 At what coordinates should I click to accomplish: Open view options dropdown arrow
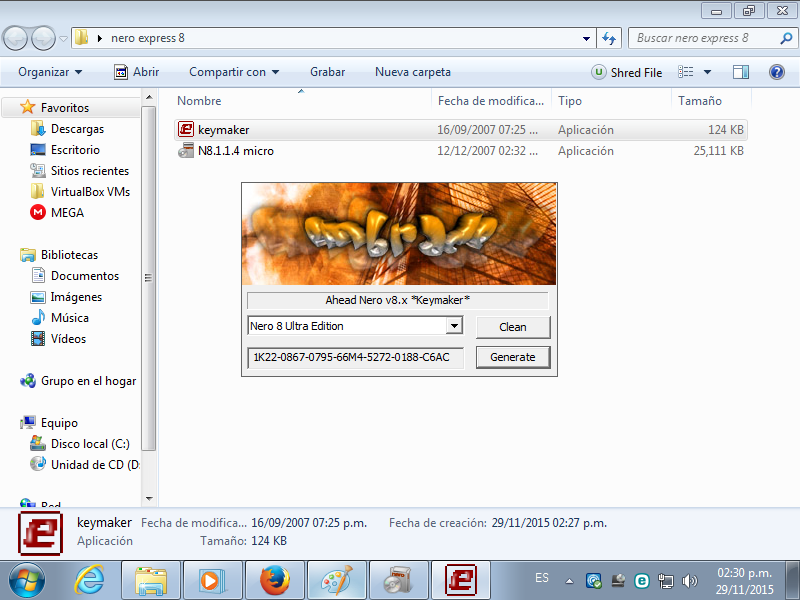[x=708, y=72]
